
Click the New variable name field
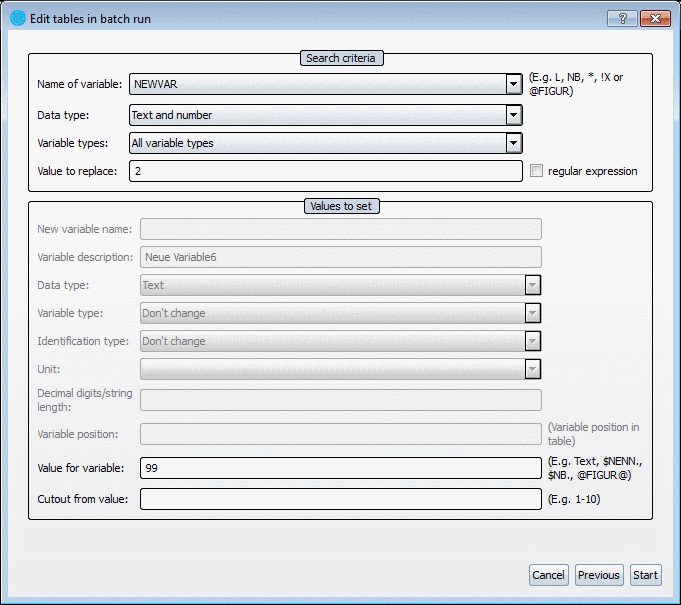pos(340,229)
